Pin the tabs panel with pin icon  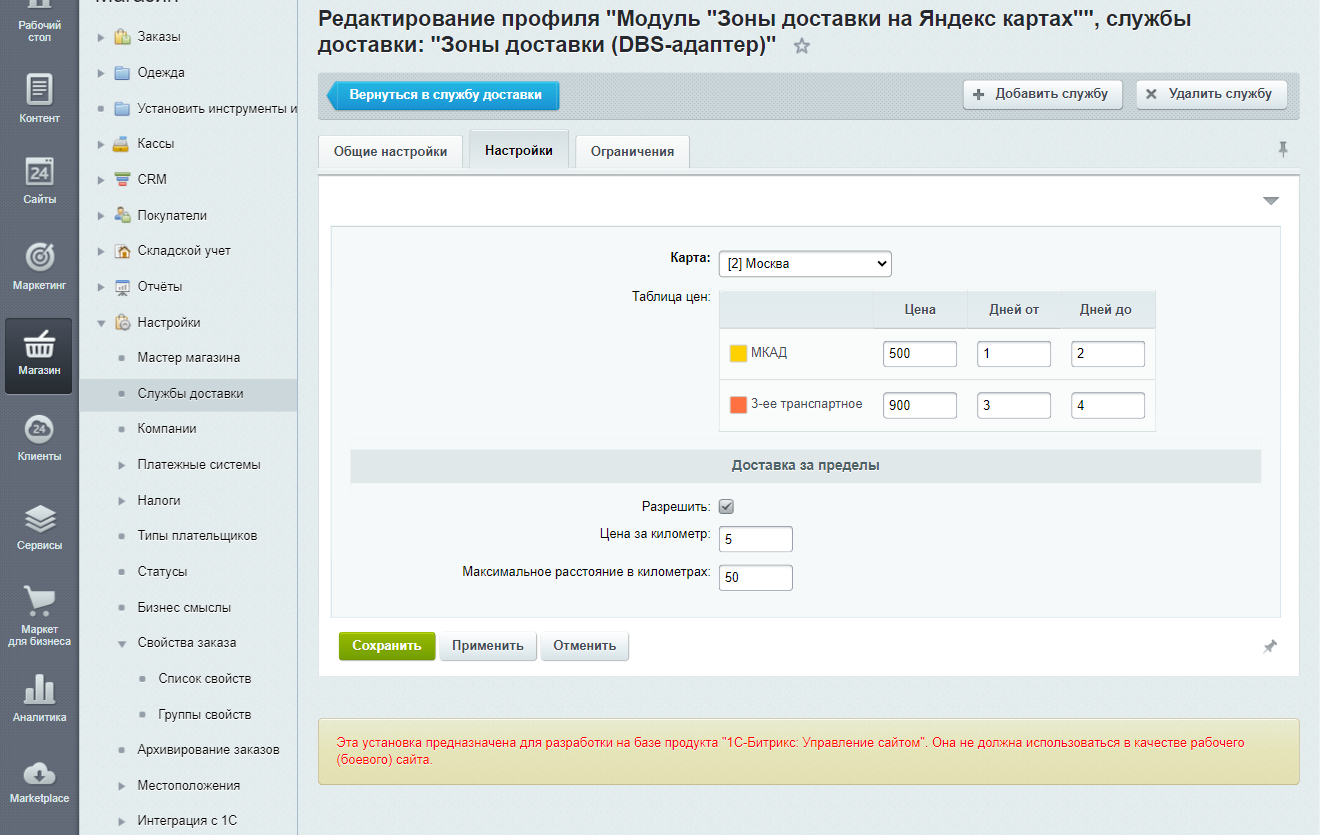coord(1283,149)
